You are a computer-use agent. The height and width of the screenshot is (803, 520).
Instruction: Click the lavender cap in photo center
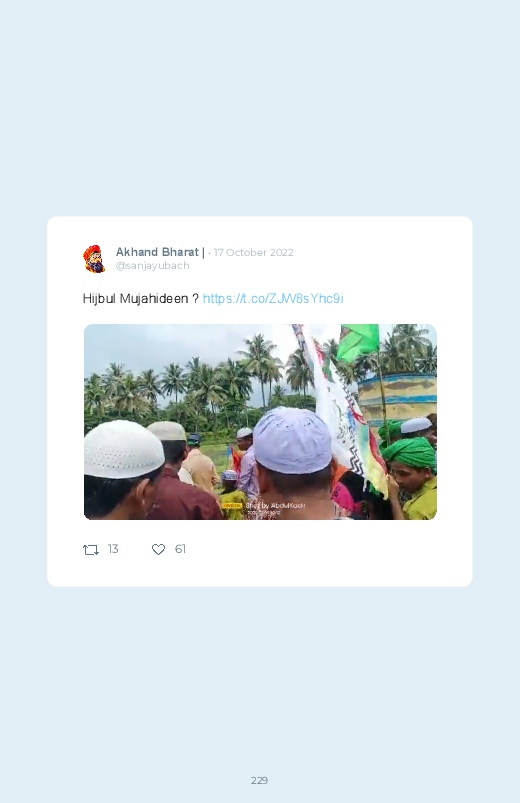pyautogui.click(x=293, y=440)
